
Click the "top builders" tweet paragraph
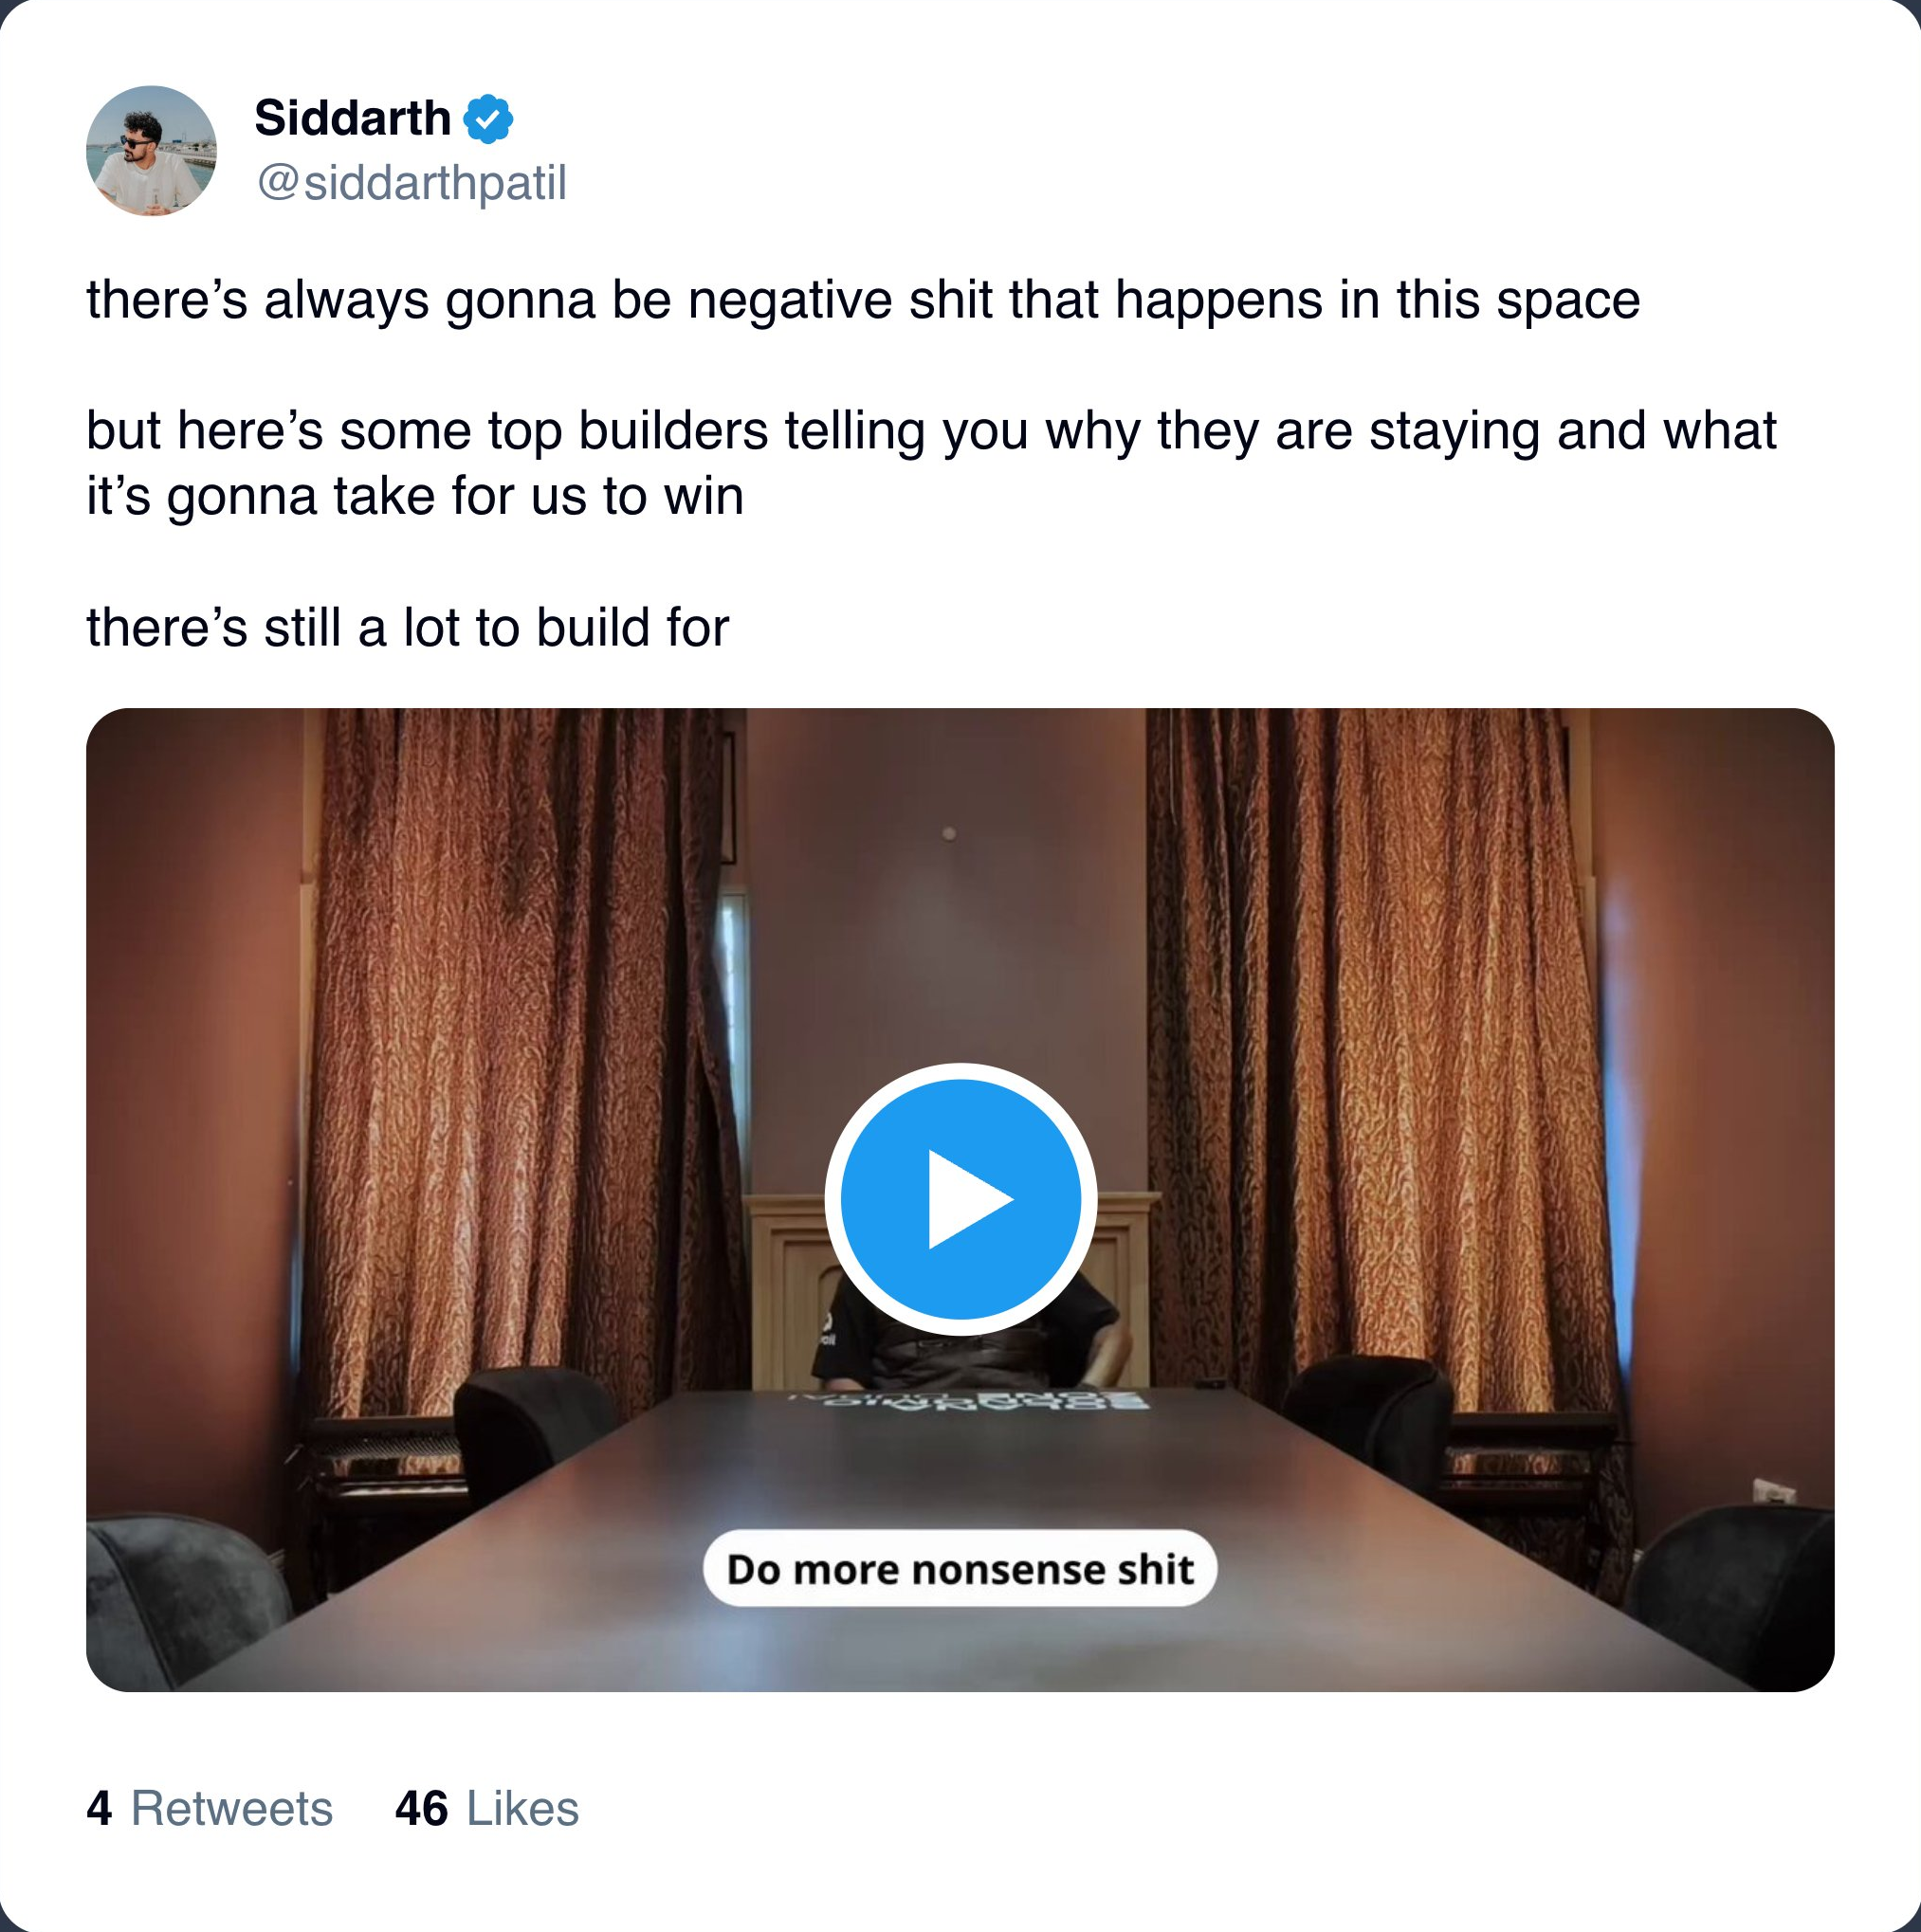coord(930,463)
